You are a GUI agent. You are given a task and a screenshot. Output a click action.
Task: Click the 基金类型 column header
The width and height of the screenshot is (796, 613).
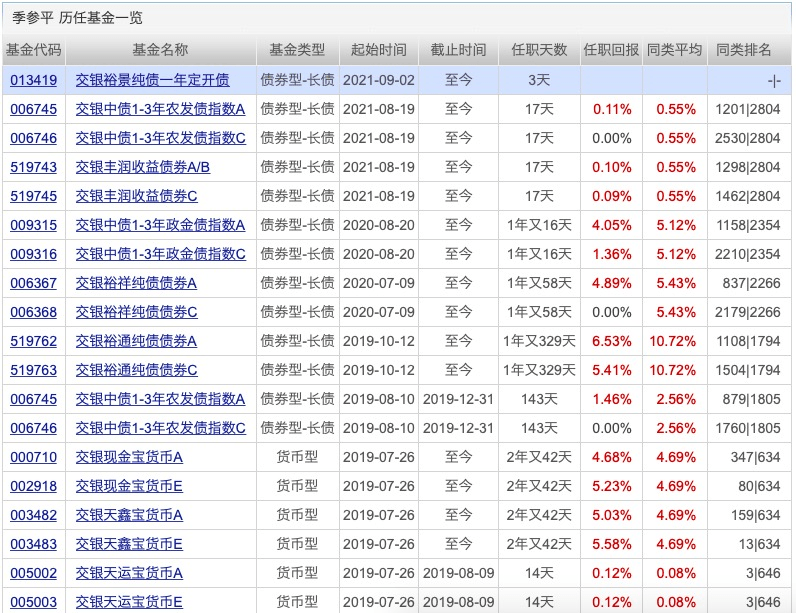point(297,50)
